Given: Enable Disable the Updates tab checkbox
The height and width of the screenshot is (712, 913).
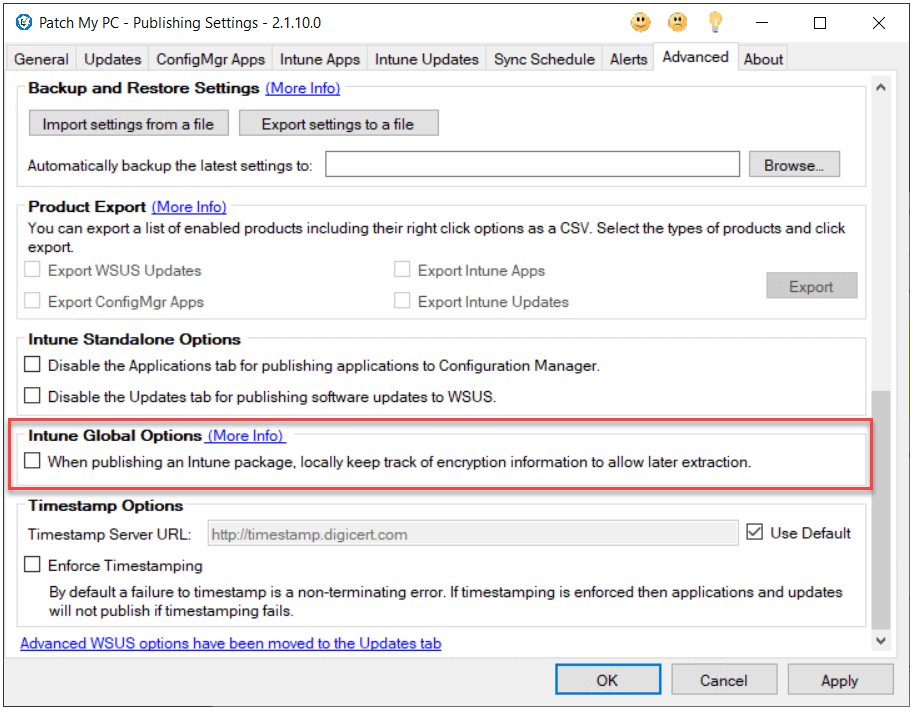Looking at the screenshot, I should (x=32, y=396).
